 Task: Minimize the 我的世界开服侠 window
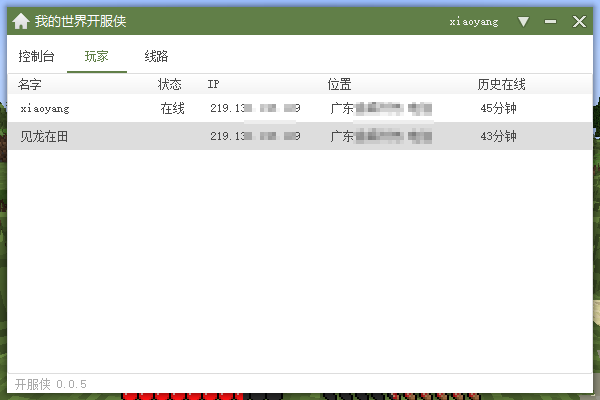pyautogui.click(x=550, y=22)
